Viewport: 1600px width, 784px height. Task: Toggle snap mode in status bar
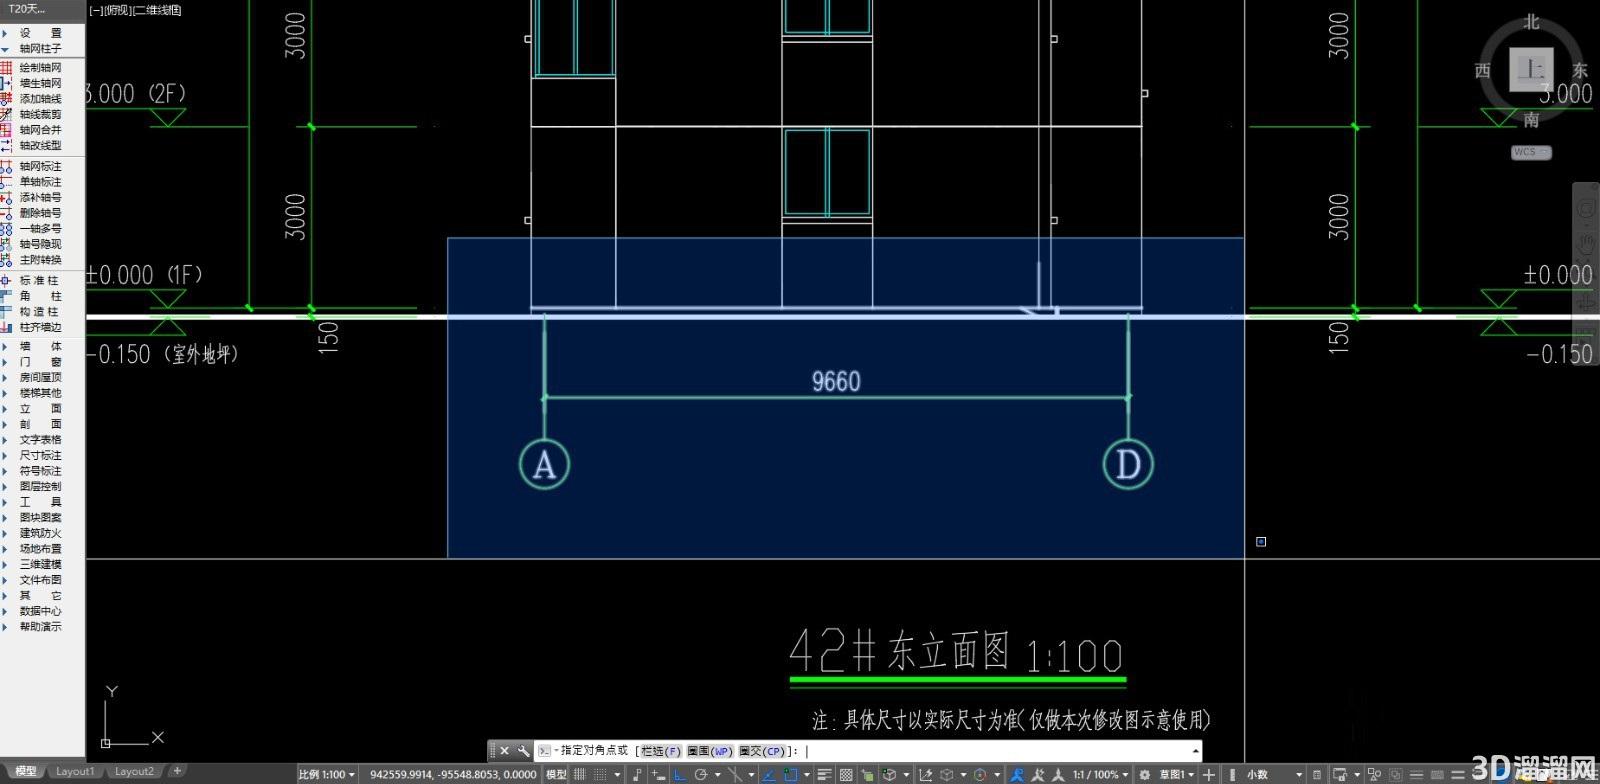600,774
